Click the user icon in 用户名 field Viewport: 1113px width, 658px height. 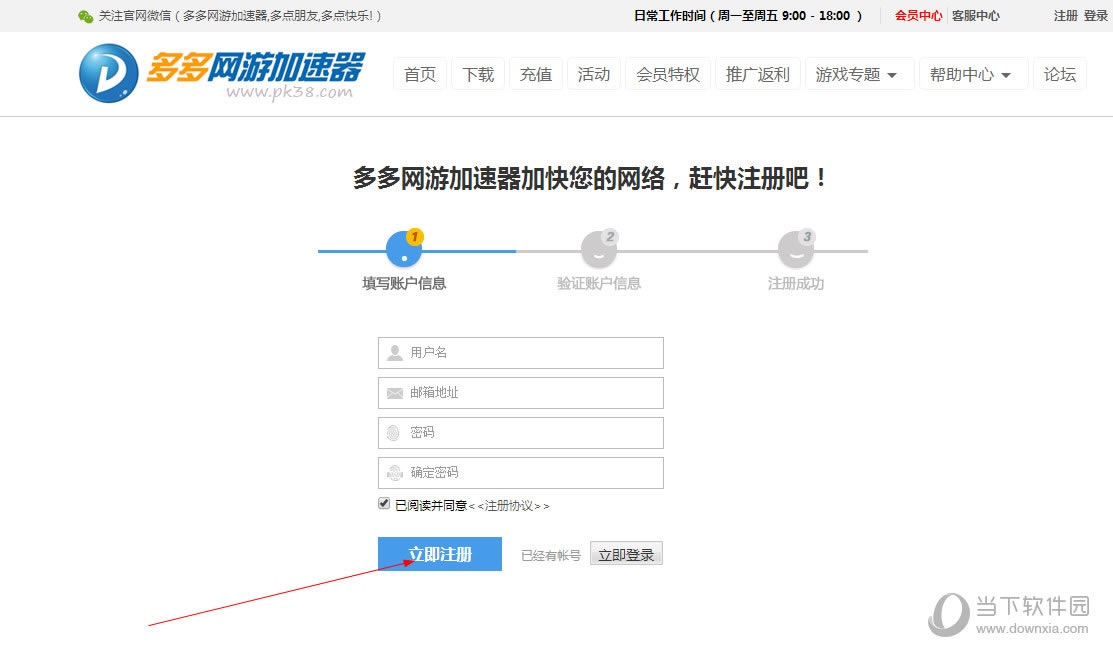click(395, 353)
